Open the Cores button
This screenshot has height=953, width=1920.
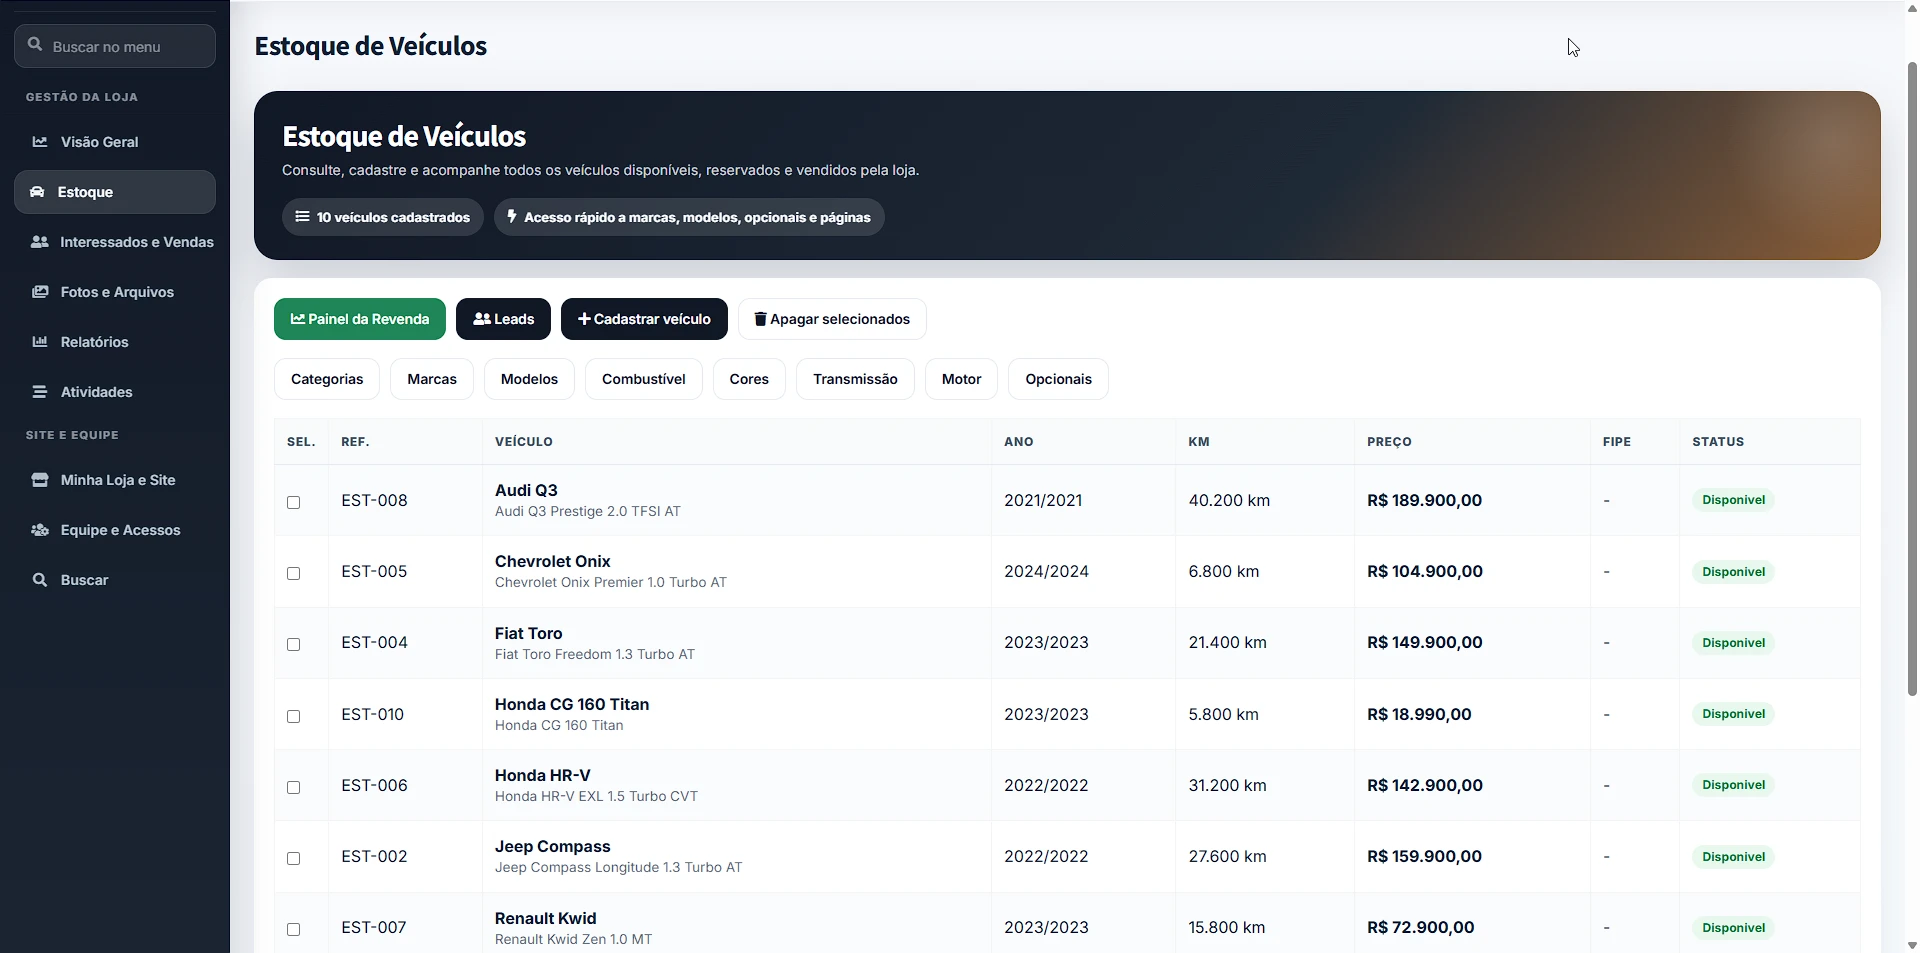749,379
